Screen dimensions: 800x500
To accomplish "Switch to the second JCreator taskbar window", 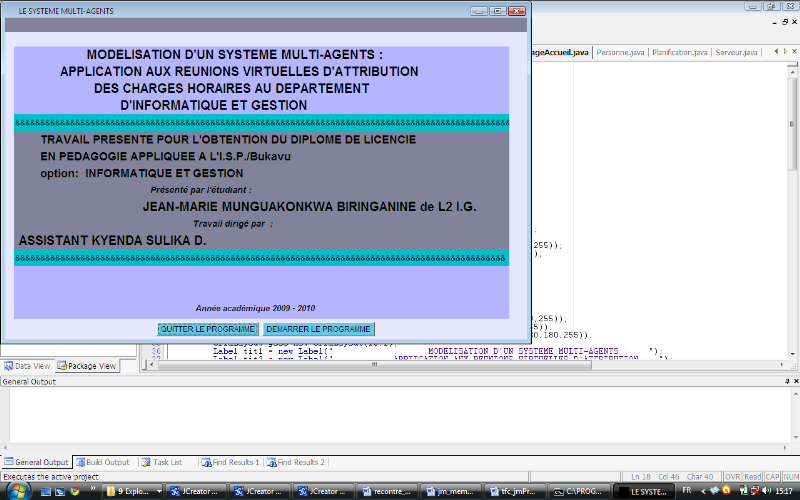I will tap(259, 492).
